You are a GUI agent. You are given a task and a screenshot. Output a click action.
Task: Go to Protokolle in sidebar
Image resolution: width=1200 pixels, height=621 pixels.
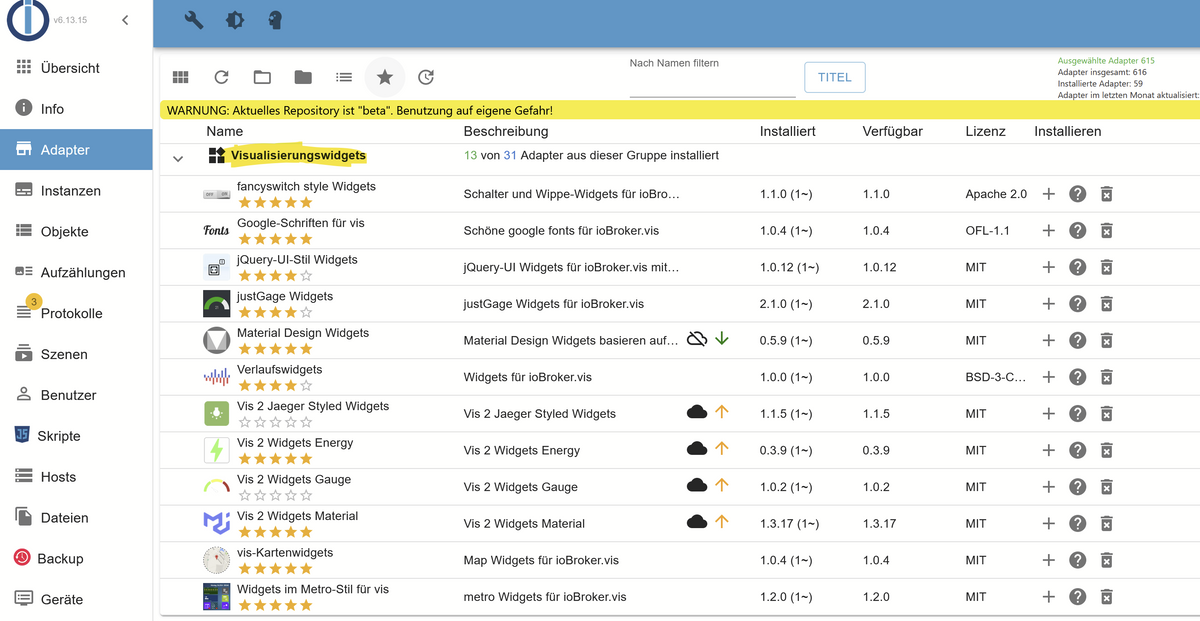click(x=71, y=313)
